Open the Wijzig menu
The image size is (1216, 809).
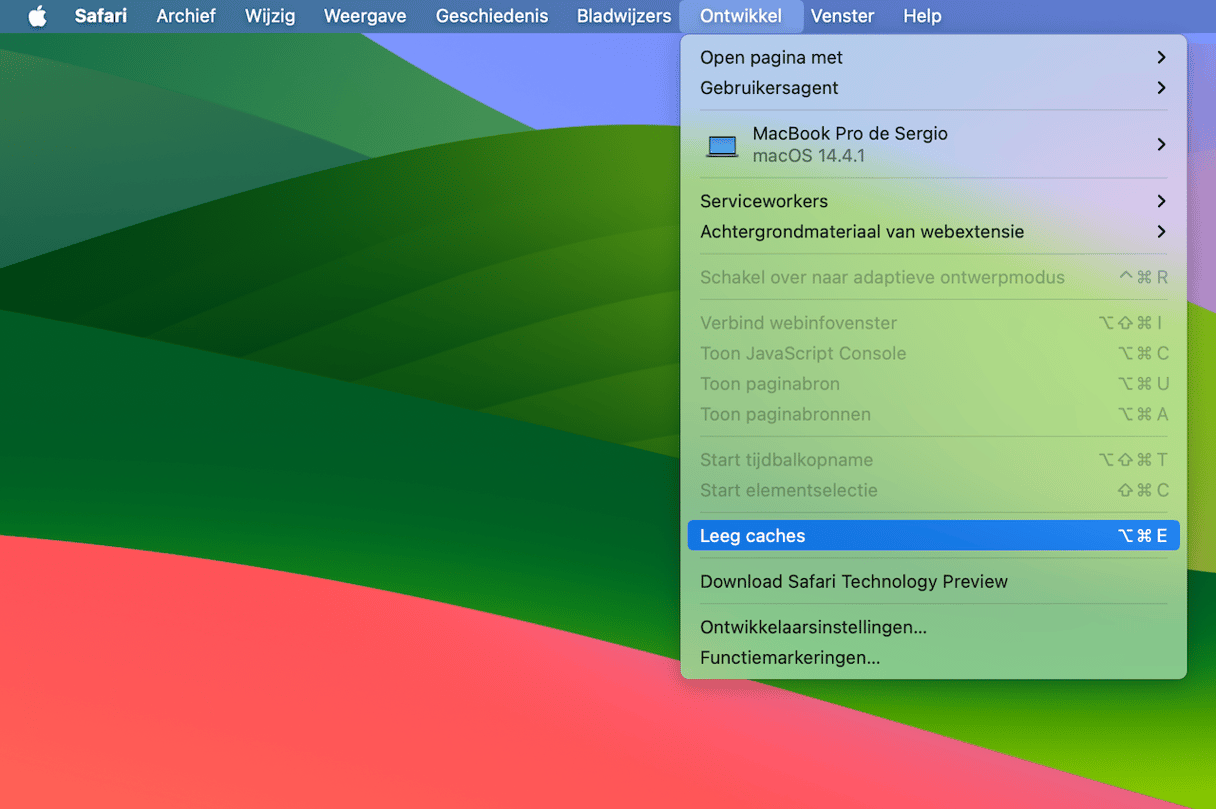tap(270, 16)
